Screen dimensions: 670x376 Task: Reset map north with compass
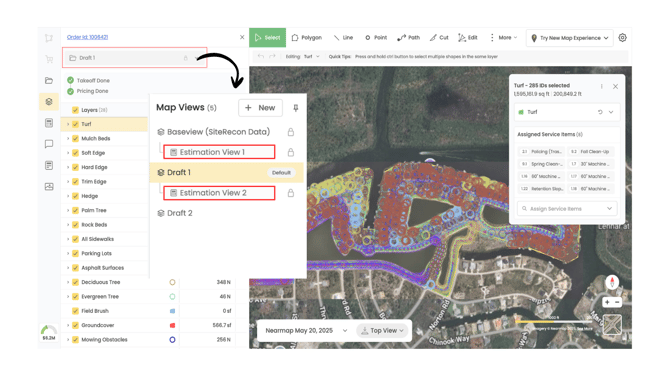coord(612,282)
